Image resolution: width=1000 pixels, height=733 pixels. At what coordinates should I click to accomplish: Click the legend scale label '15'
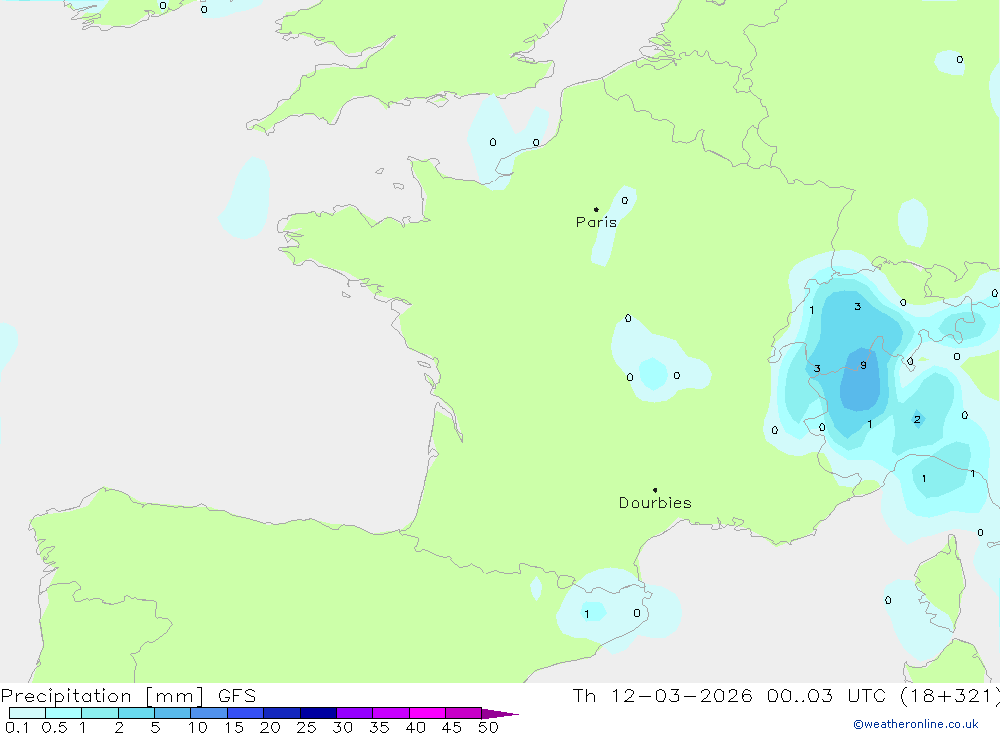coord(233,727)
